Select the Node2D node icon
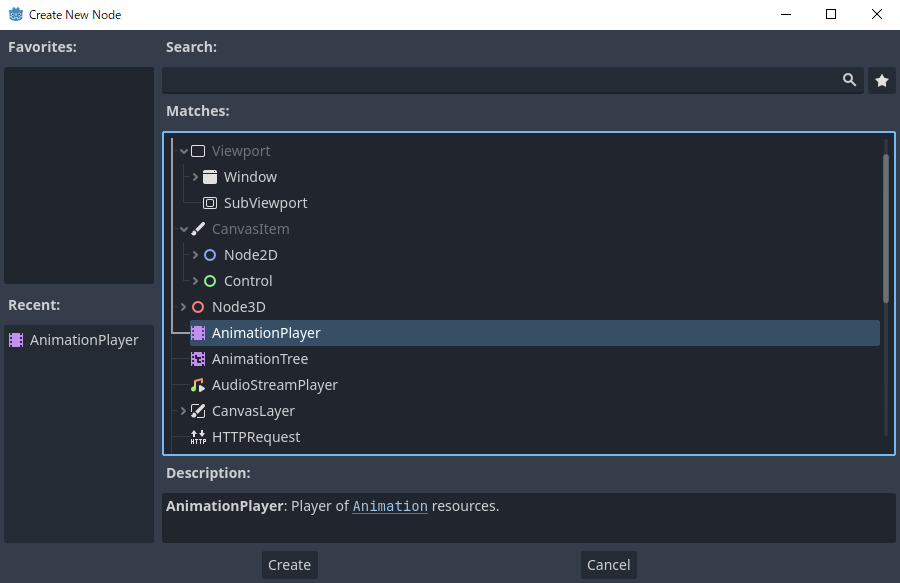This screenshot has height=583, width=900. coord(209,254)
